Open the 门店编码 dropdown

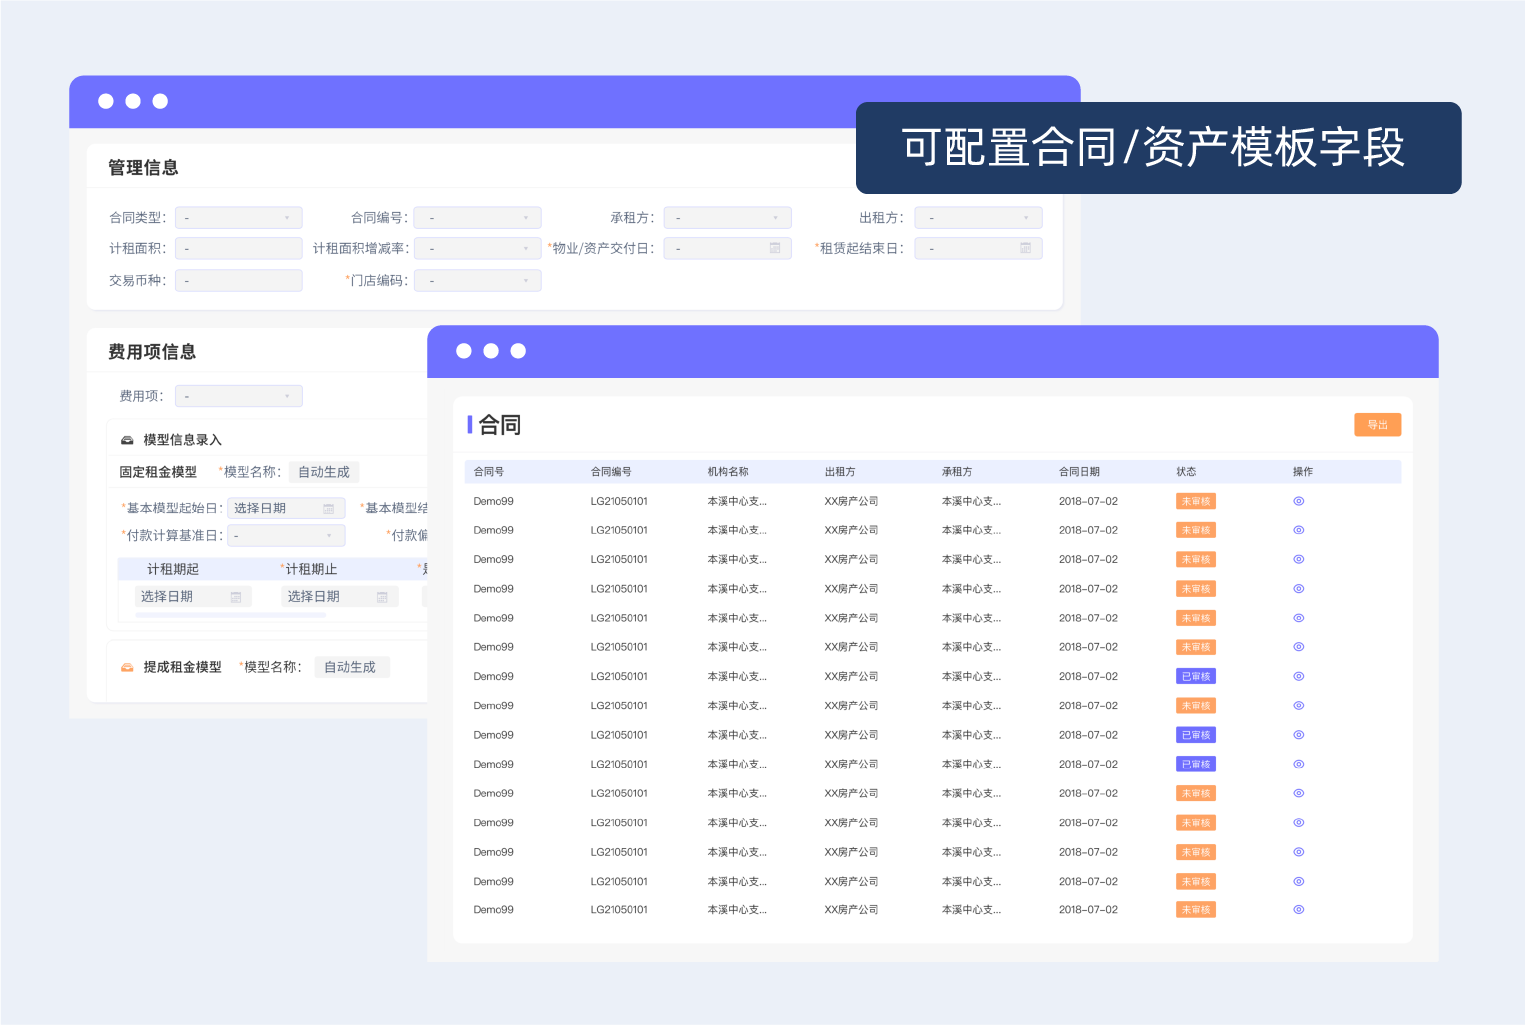(478, 281)
